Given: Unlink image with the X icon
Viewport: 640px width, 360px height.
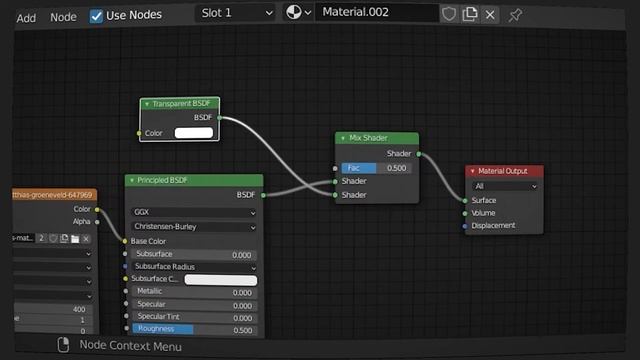Looking at the screenshot, I should (86, 239).
